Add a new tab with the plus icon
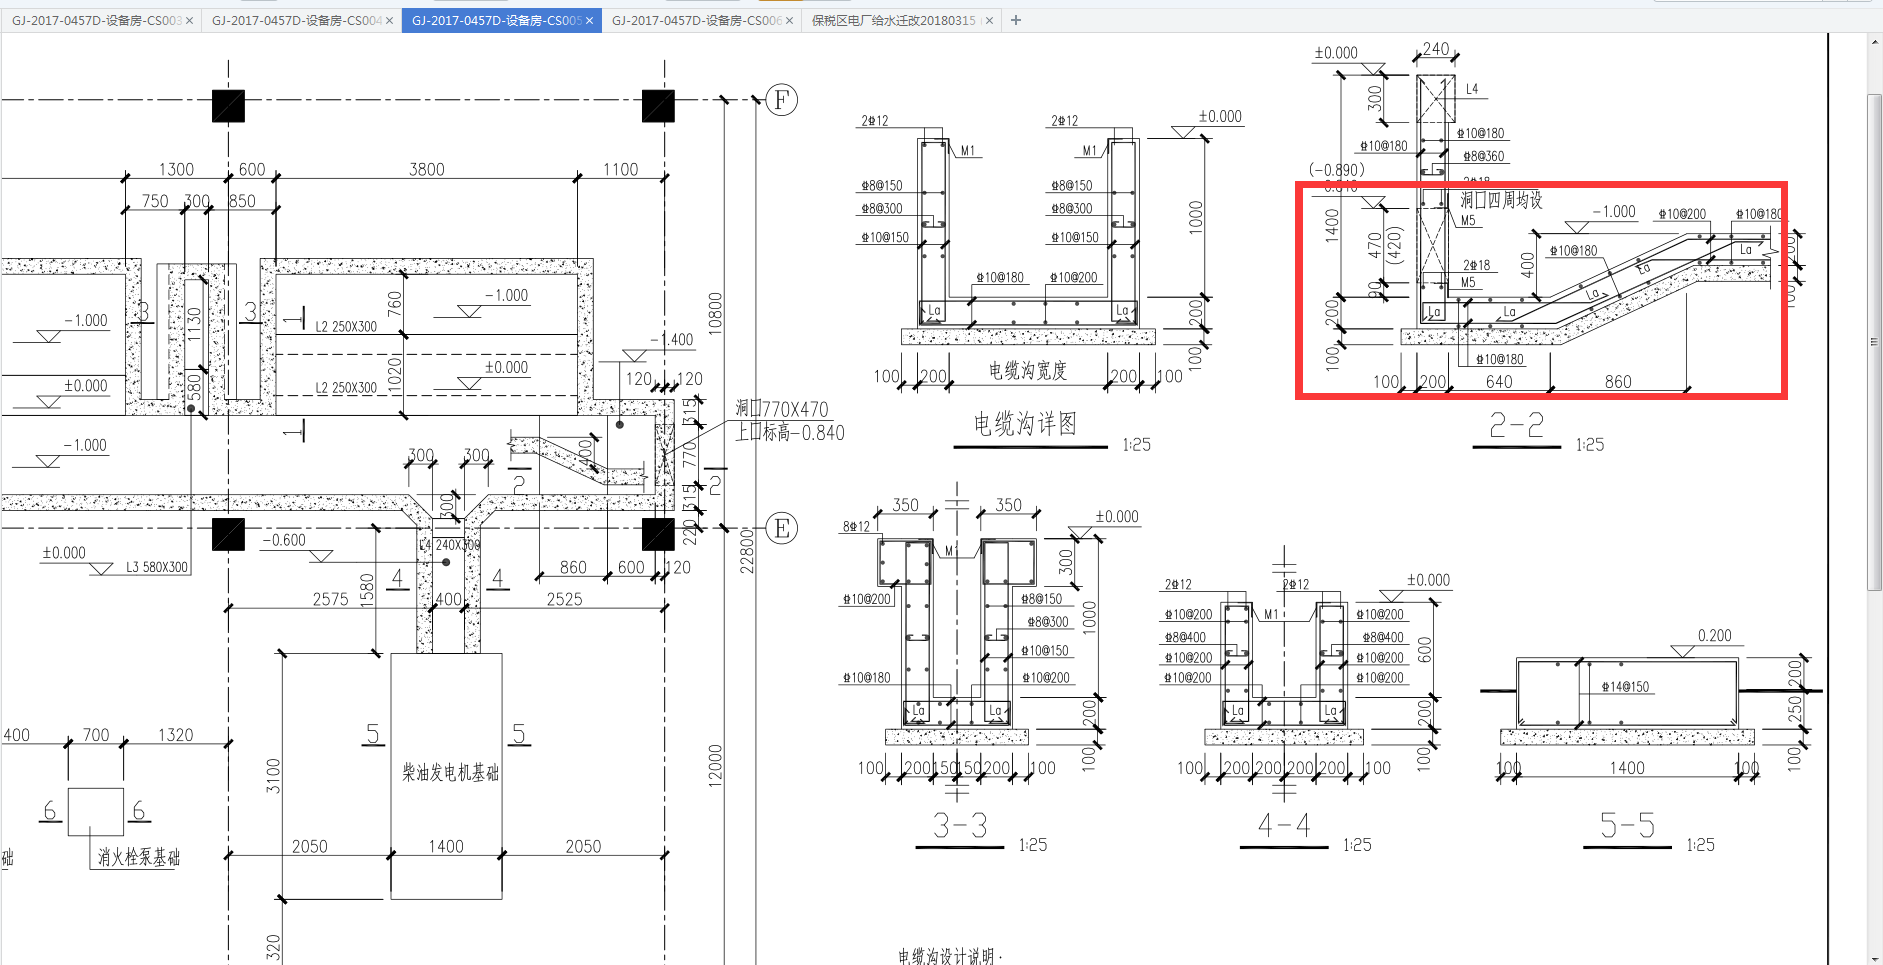The width and height of the screenshot is (1883, 965). pos(1016,20)
